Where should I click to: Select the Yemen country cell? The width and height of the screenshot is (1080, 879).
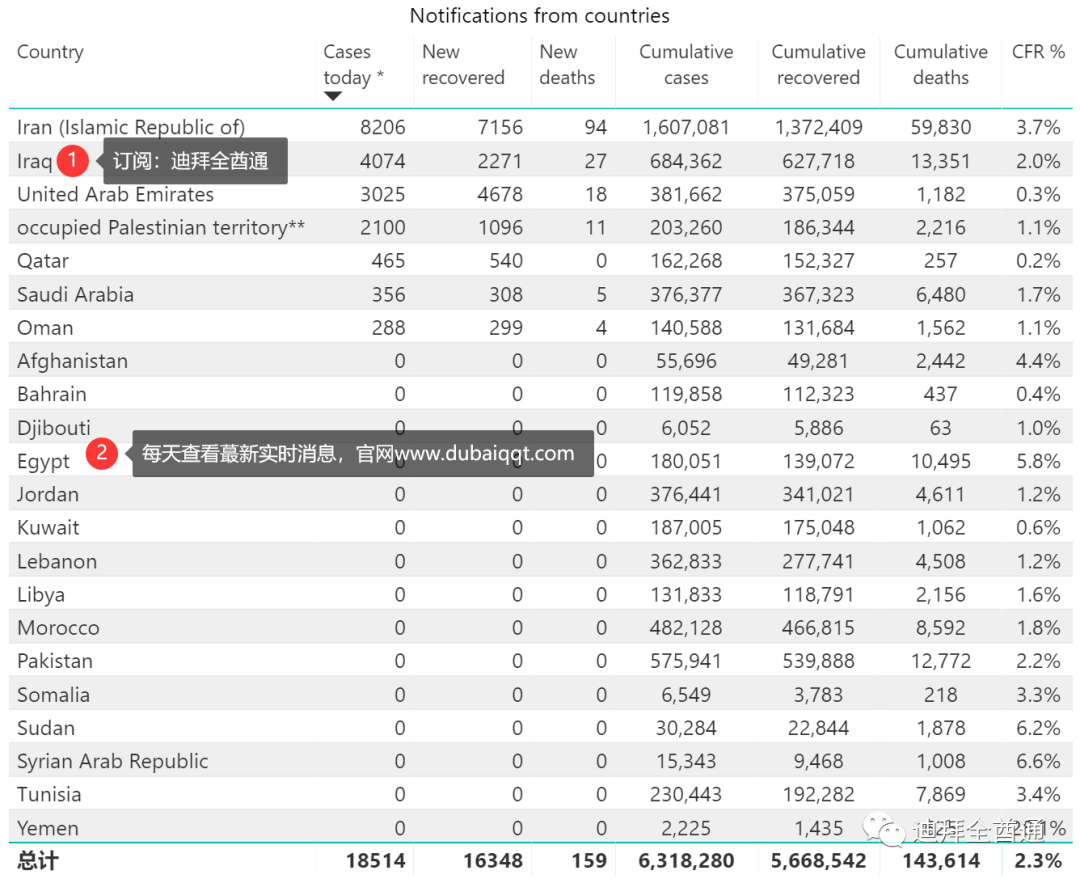[x=48, y=828]
